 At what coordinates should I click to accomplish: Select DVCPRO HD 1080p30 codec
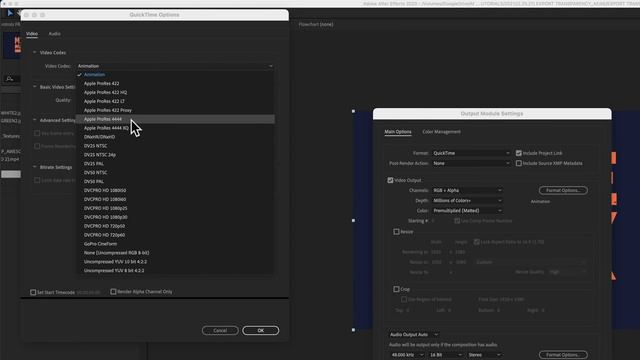tap(175, 217)
